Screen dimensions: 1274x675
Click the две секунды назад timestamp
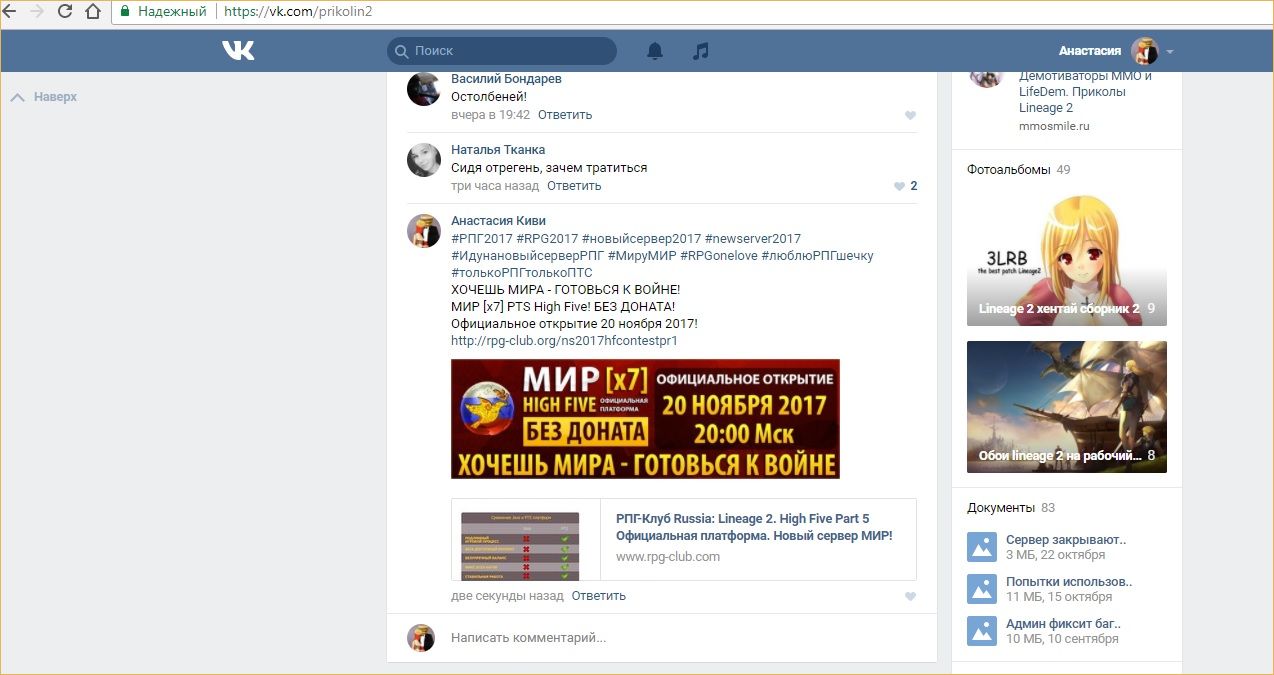[x=507, y=596]
